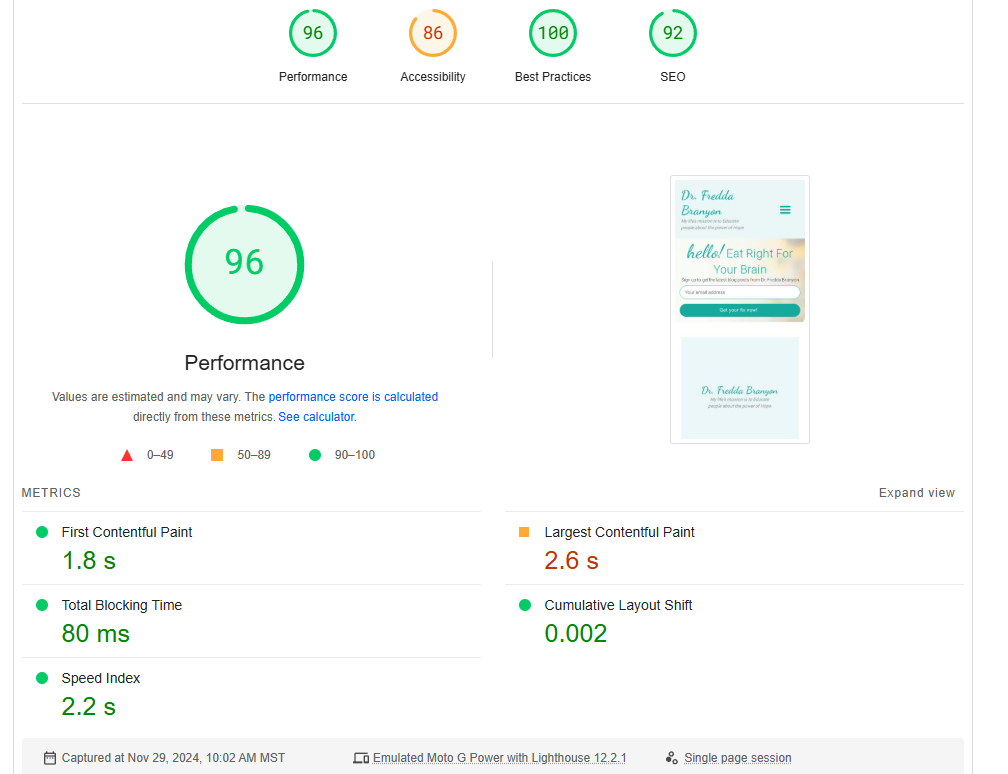The height and width of the screenshot is (774, 1008).
Task: Open the page screenshot thumbnail
Action: pos(739,309)
